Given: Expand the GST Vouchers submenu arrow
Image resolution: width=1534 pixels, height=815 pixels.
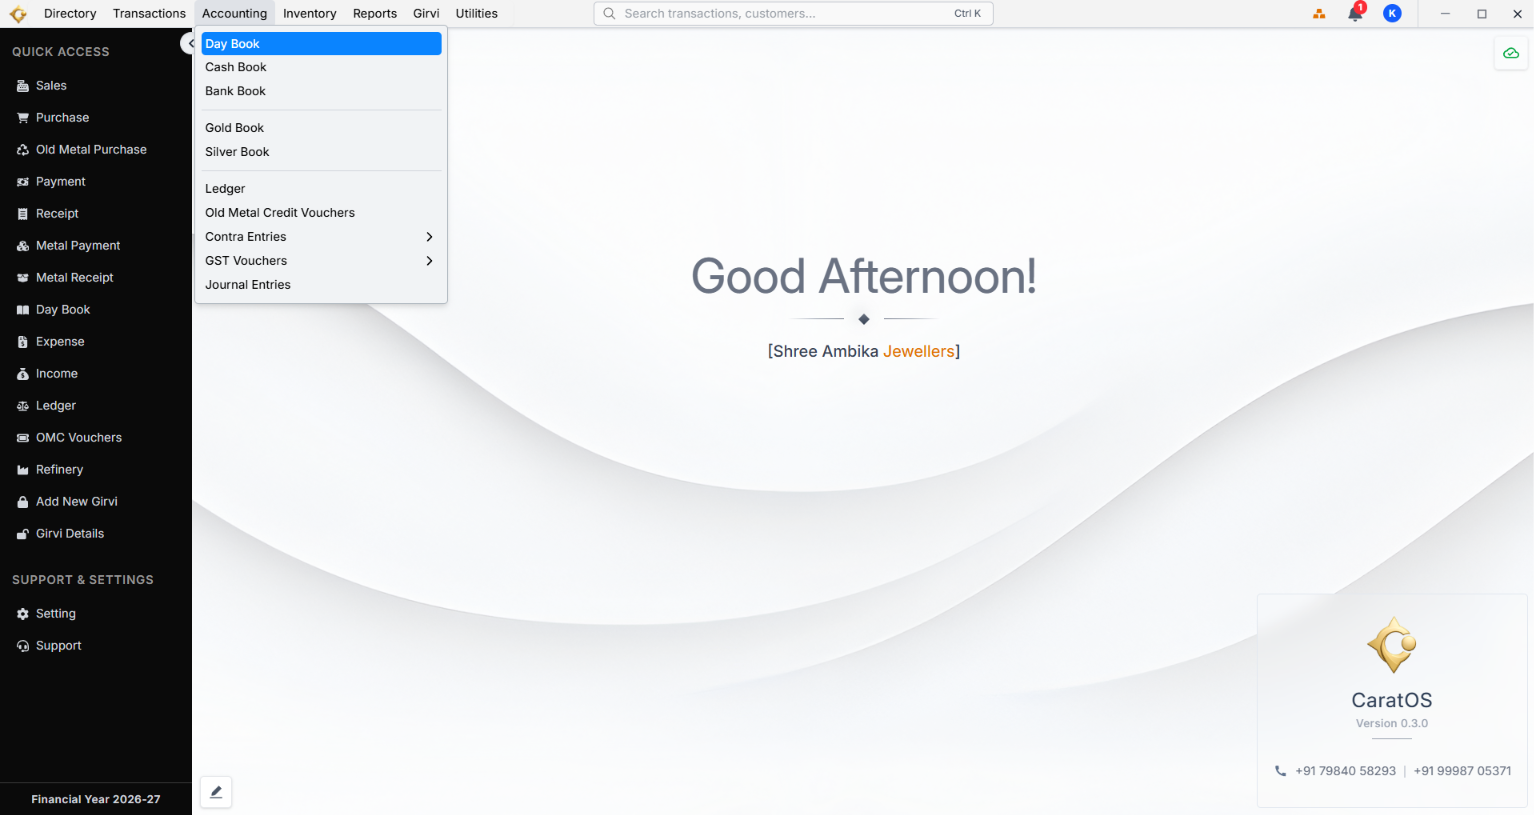Looking at the screenshot, I should [x=429, y=261].
